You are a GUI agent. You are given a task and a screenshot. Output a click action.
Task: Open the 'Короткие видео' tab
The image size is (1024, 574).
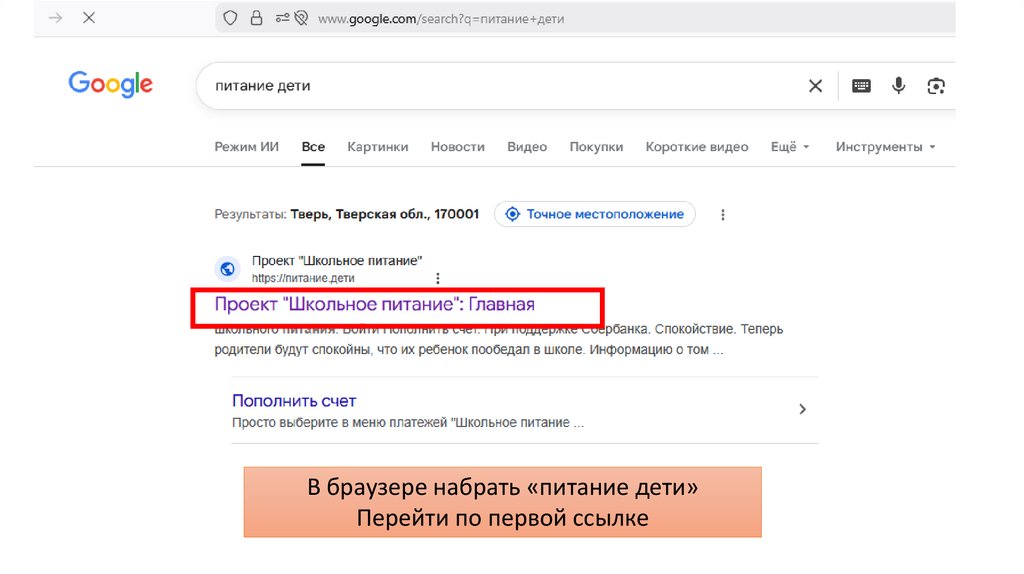point(697,147)
